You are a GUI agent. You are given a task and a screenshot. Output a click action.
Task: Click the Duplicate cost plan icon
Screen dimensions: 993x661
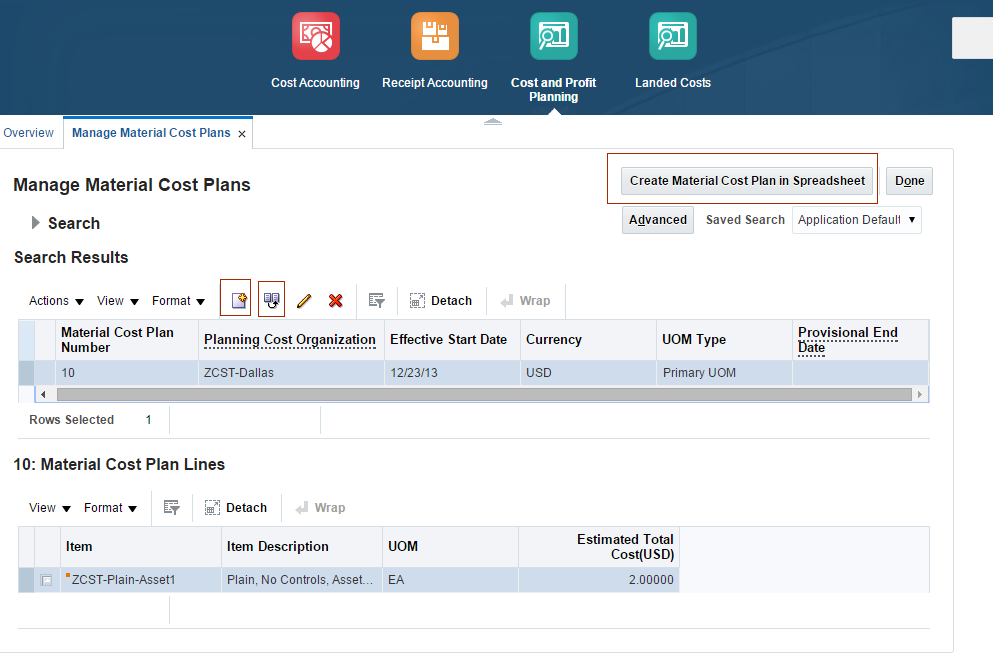coord(272,300)
